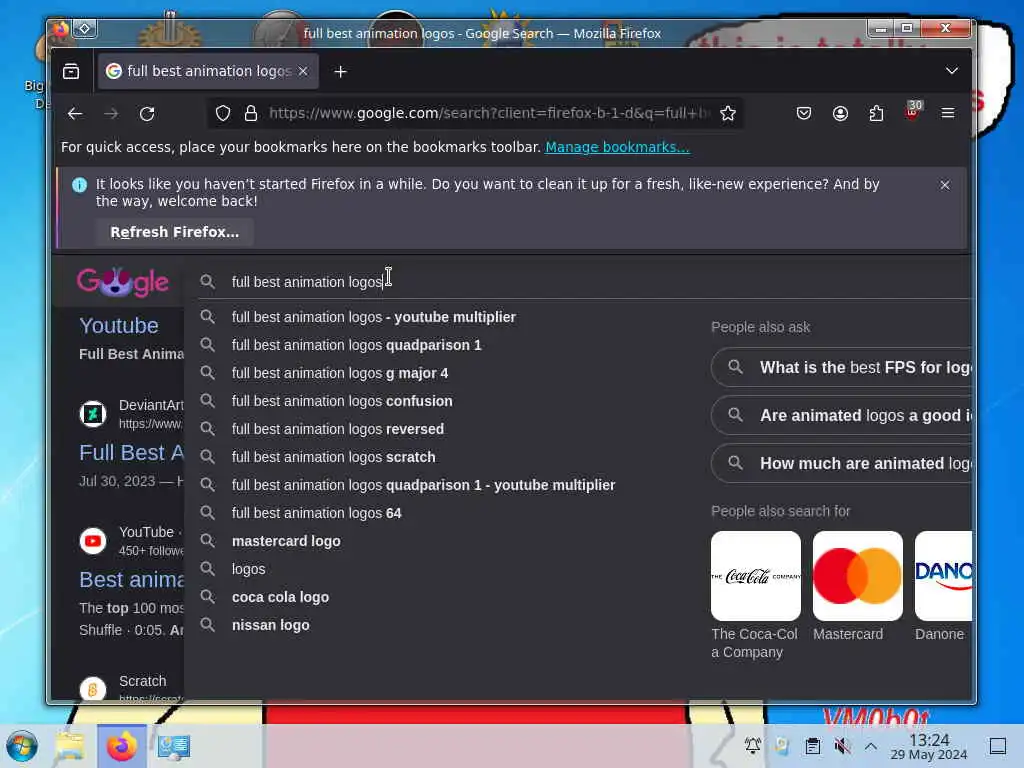Choose suggestion 'confusion'

(x=342, y=402)
